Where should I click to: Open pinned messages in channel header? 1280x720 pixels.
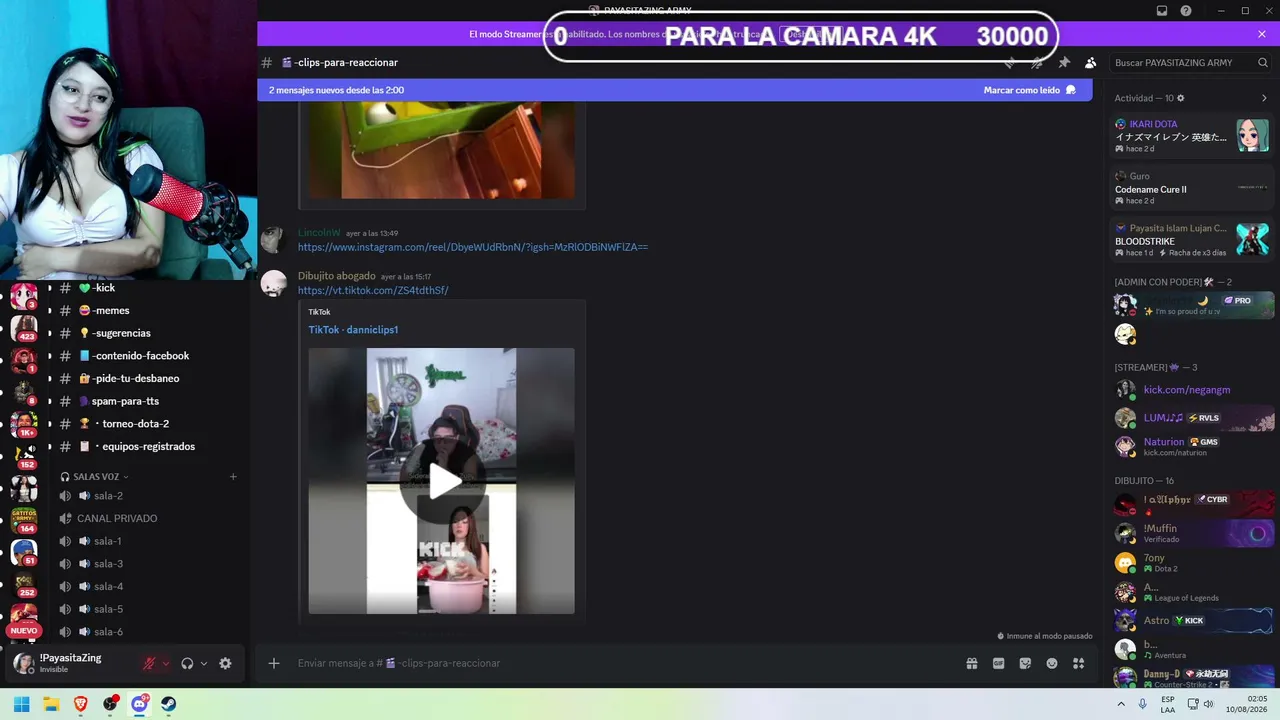[1064, 62]
